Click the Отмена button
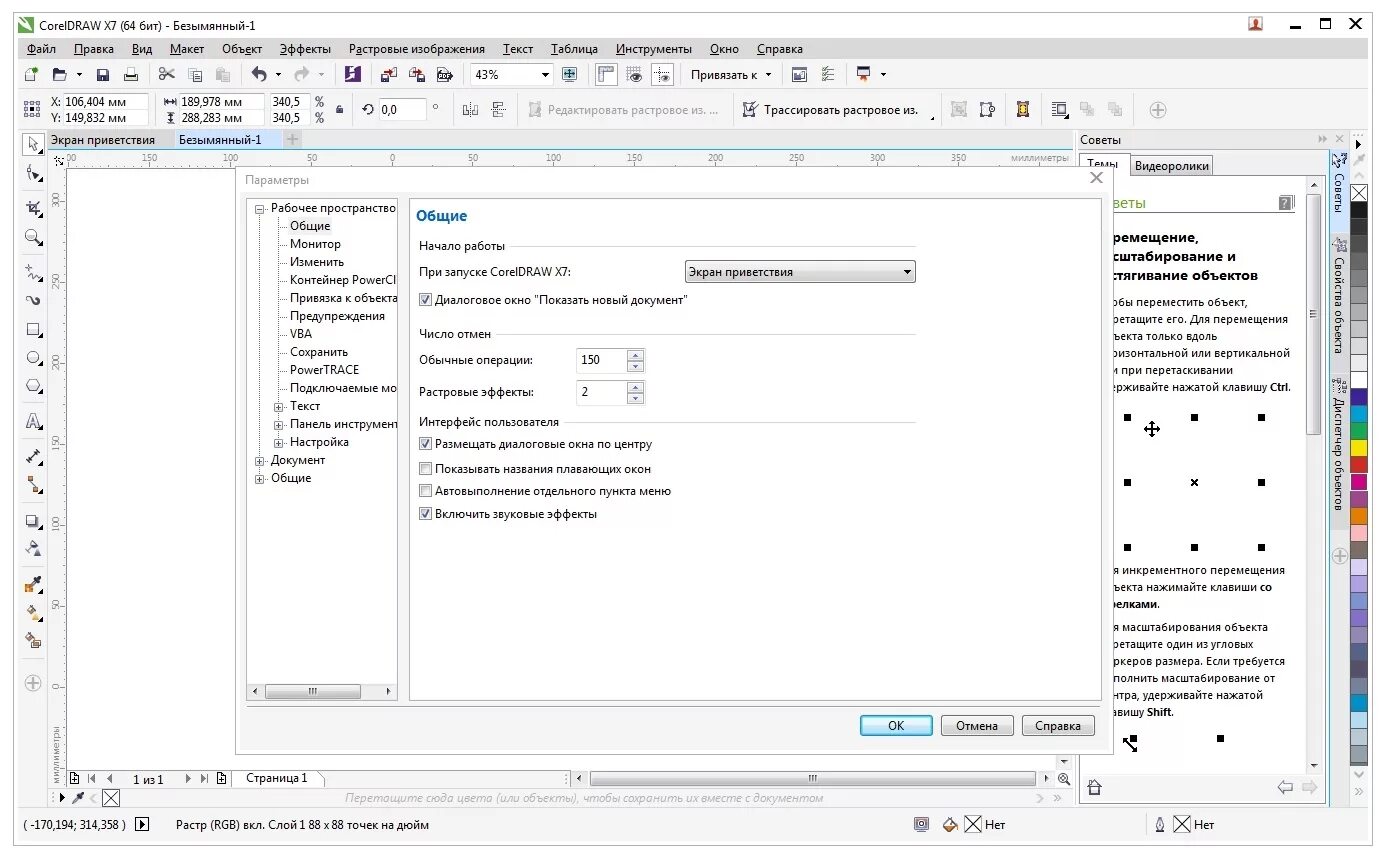 pos(977,726)
